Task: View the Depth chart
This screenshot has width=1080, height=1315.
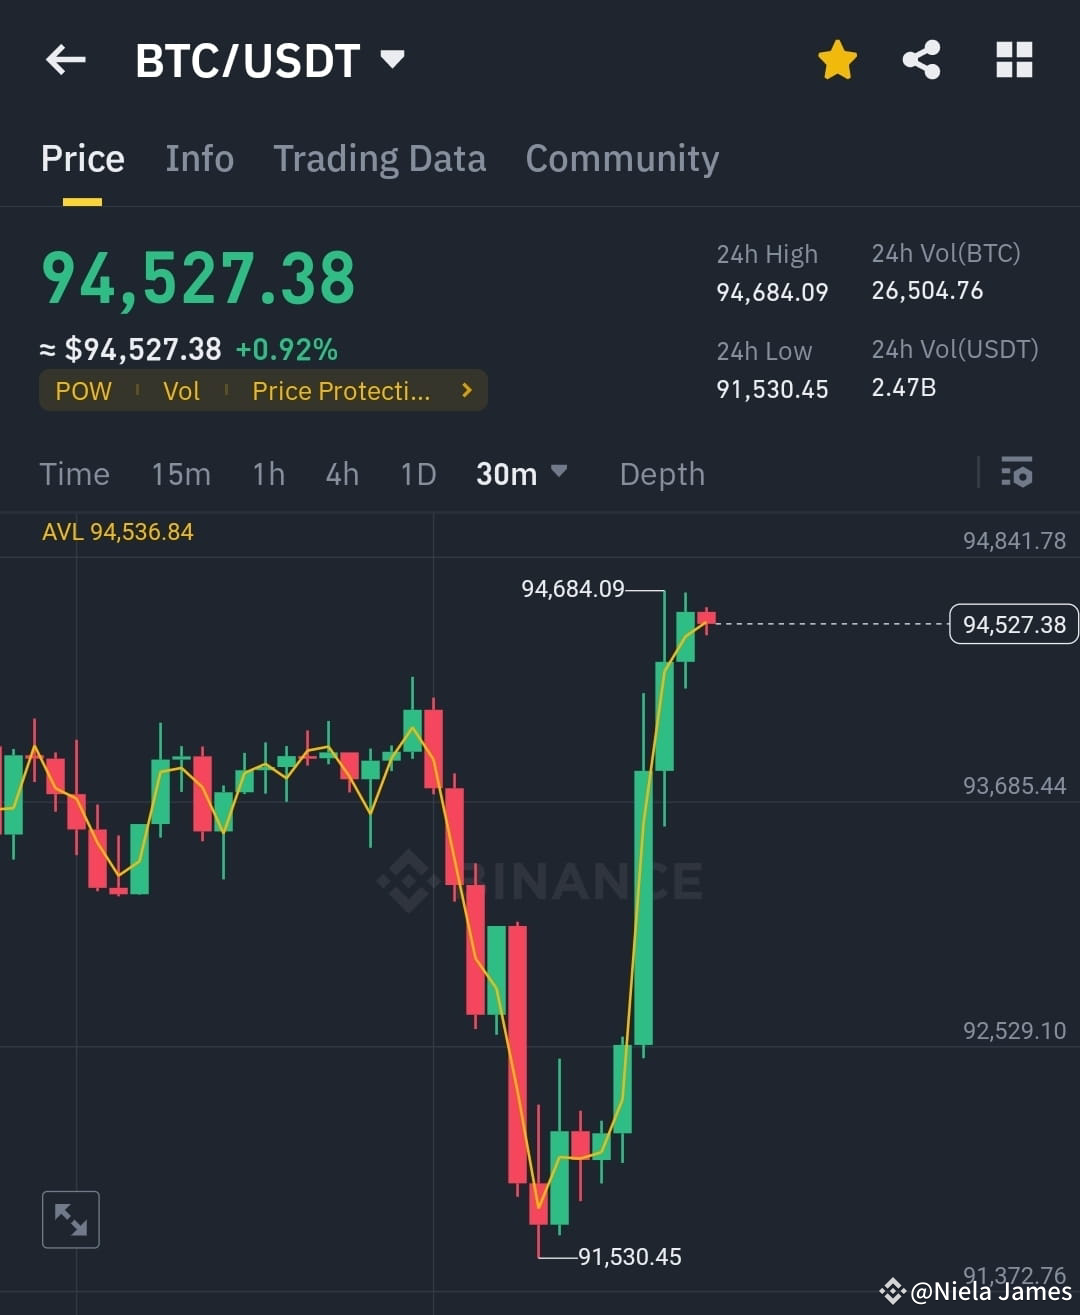Action: tap(661, 474)
